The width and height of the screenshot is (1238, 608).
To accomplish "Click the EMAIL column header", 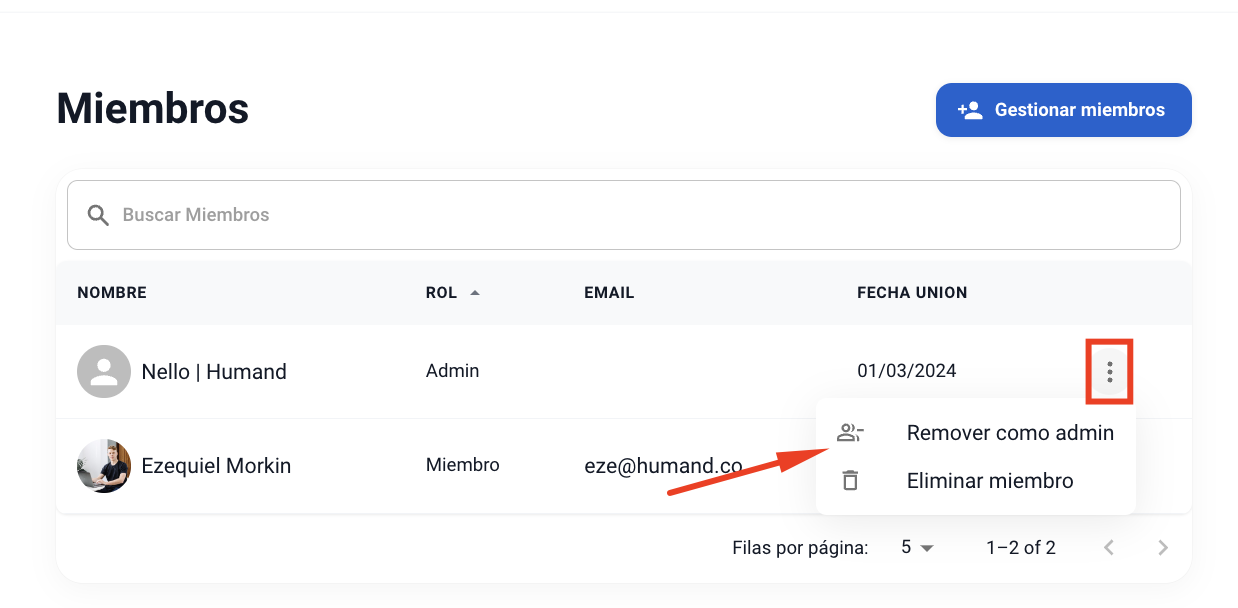I will click(x=609, y=293).
